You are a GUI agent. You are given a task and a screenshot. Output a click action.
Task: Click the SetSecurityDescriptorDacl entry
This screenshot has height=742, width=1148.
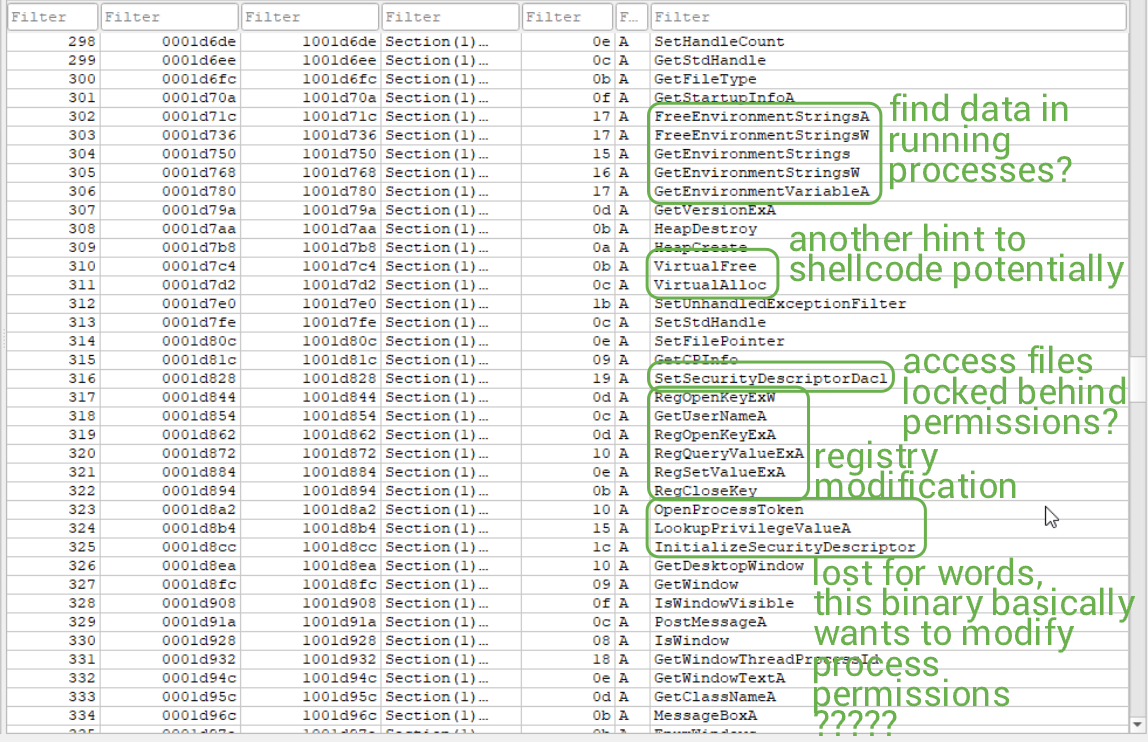(770, 378)
